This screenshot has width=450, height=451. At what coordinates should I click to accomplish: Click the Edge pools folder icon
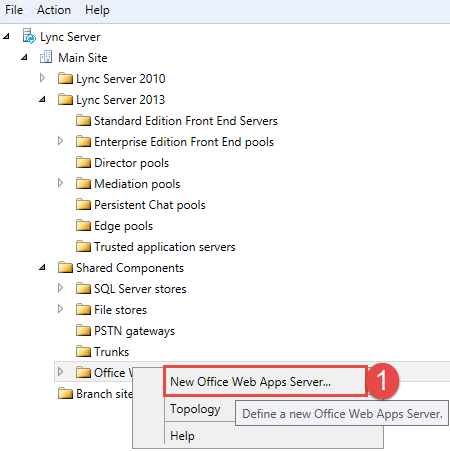tap(83, 226)
